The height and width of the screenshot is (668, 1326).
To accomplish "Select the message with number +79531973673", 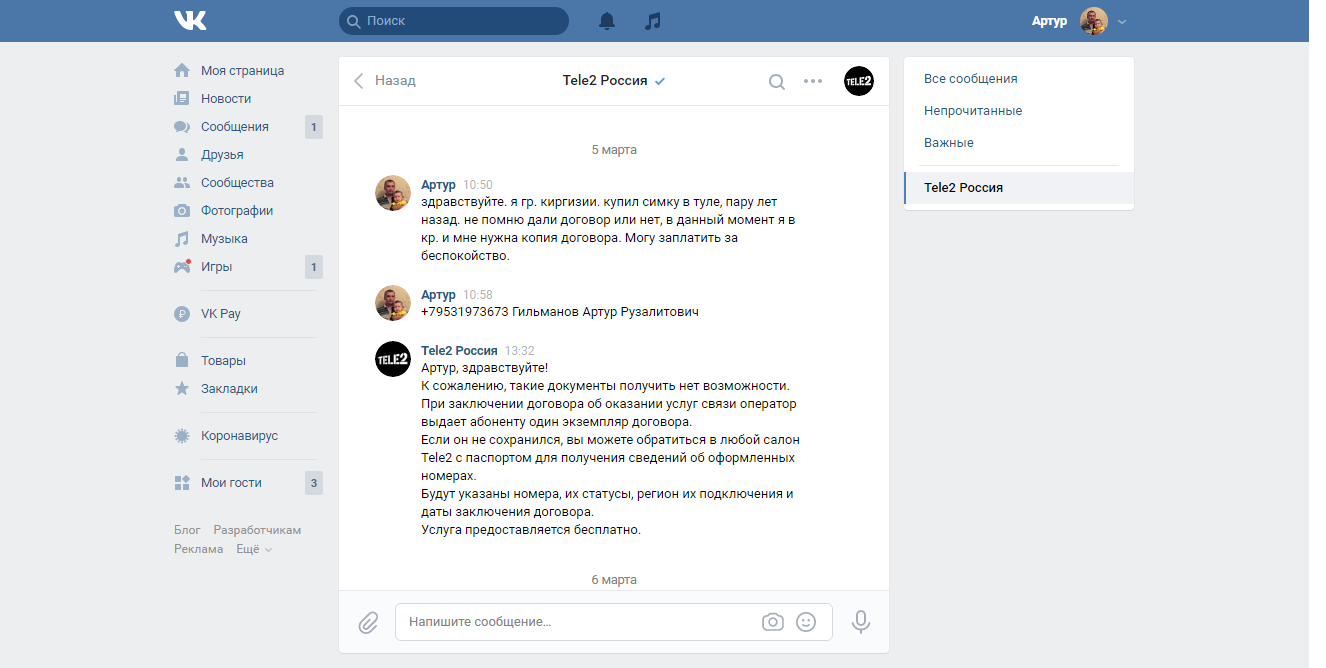I will (x=560, y=312).
